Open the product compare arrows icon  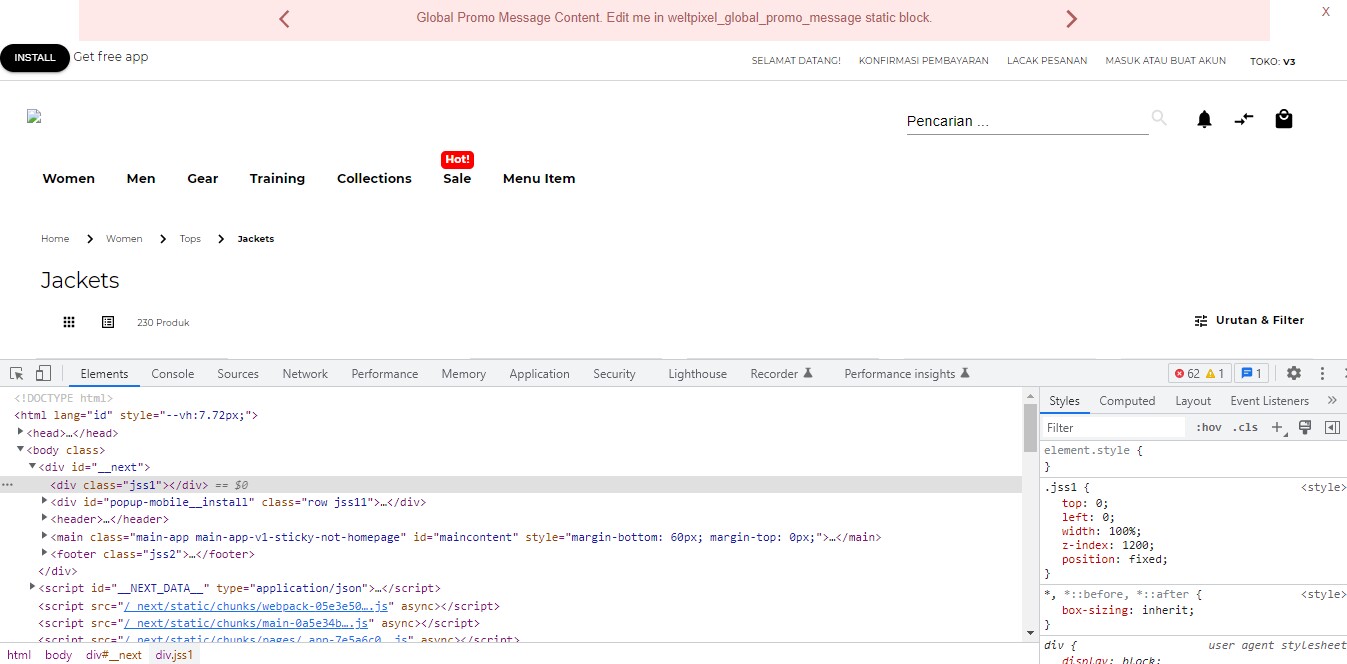[x=1244, y=119]
